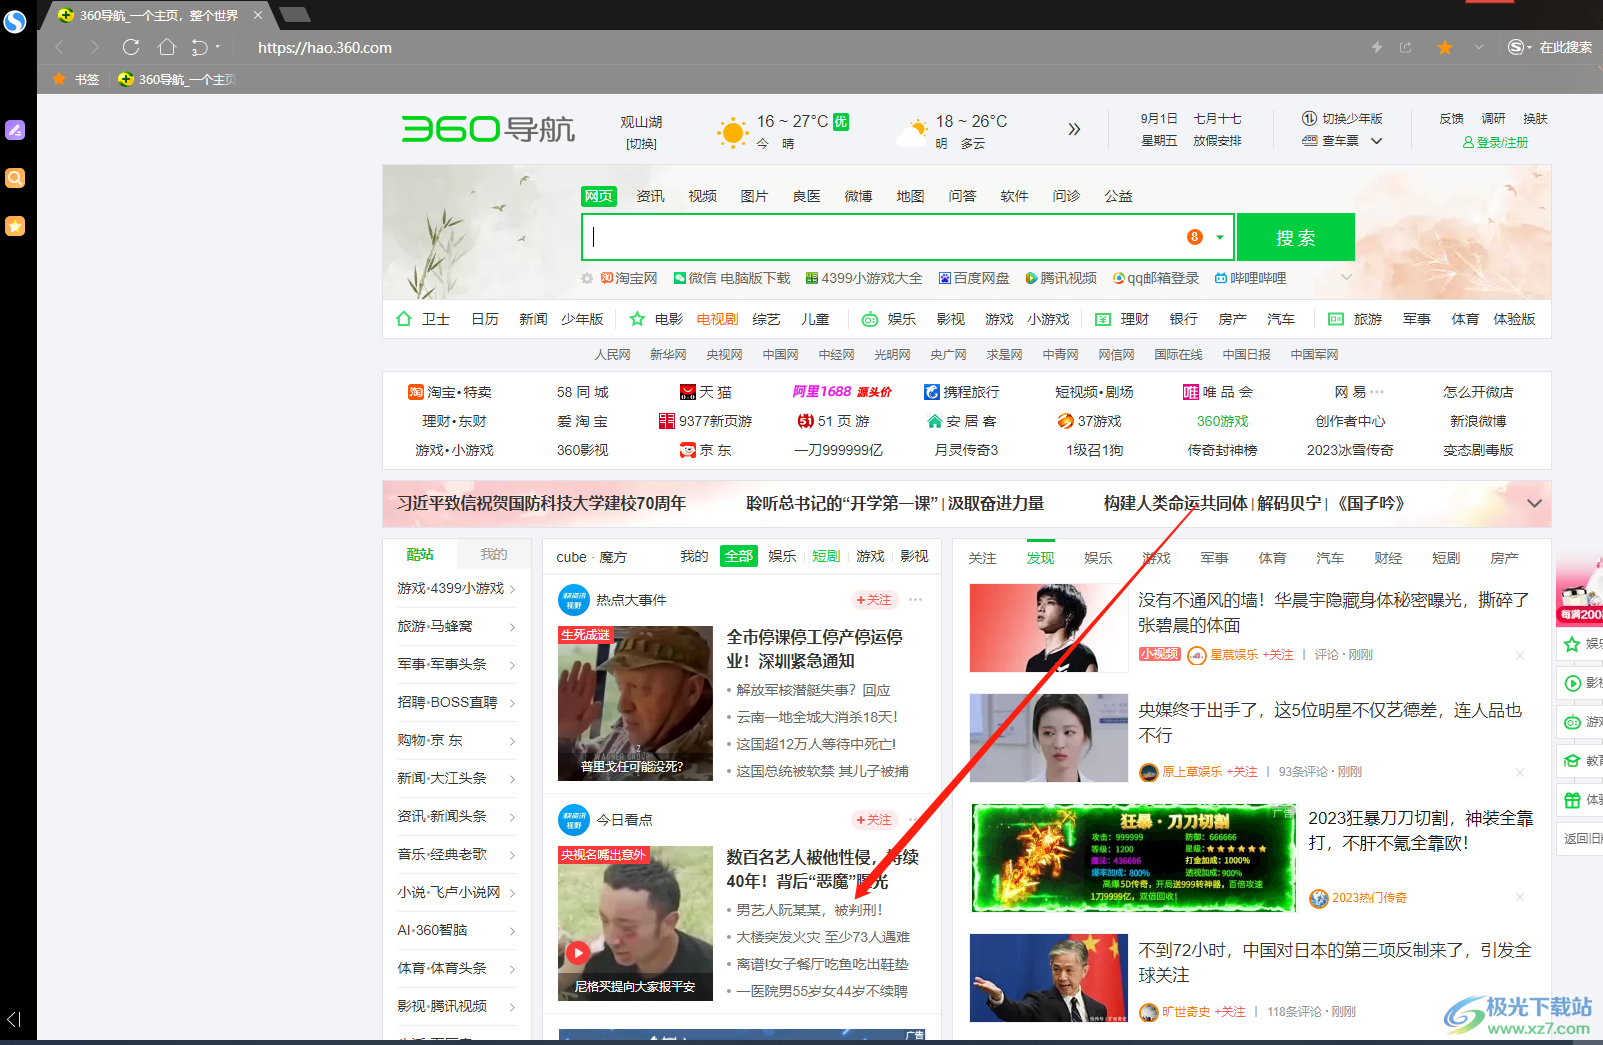
Task: Click the 娱乐 gamepad icon link
Action: point(870,319)
